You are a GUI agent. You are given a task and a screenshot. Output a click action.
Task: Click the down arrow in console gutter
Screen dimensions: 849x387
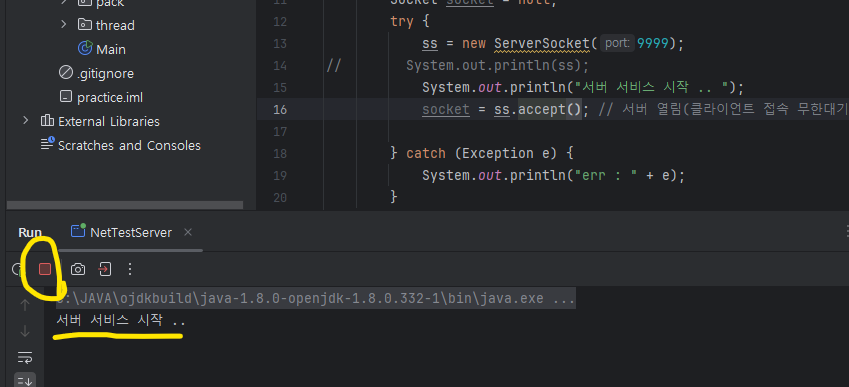click(x=25, y=331)
